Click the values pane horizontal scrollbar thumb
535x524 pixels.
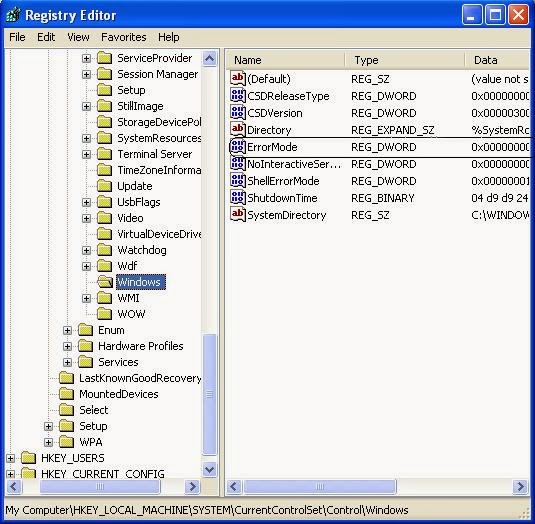click(320, 486)
